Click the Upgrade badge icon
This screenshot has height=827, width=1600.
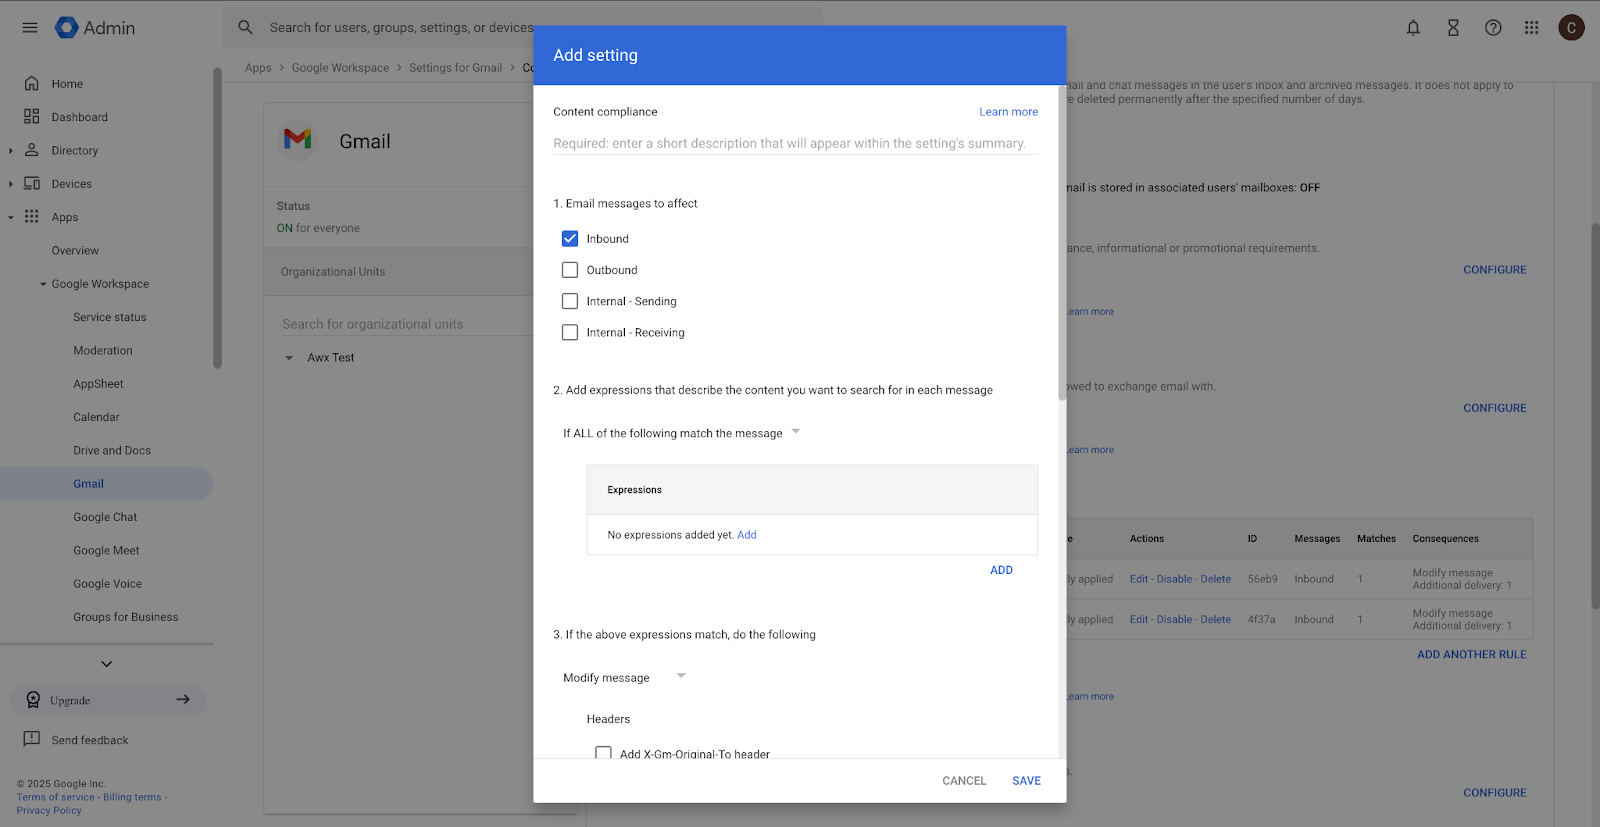tap(33, 700)
